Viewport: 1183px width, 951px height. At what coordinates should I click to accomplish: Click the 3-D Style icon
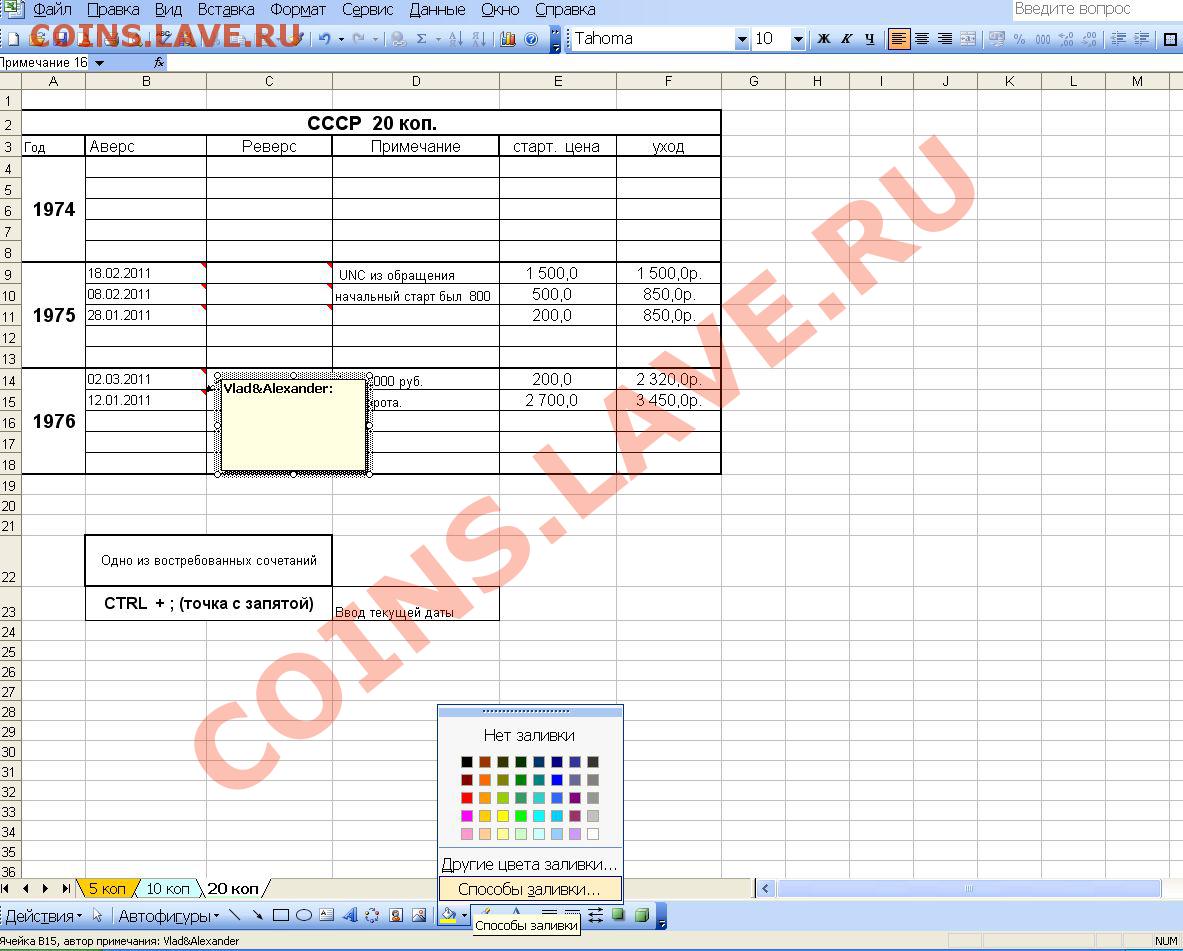point(642,916)
